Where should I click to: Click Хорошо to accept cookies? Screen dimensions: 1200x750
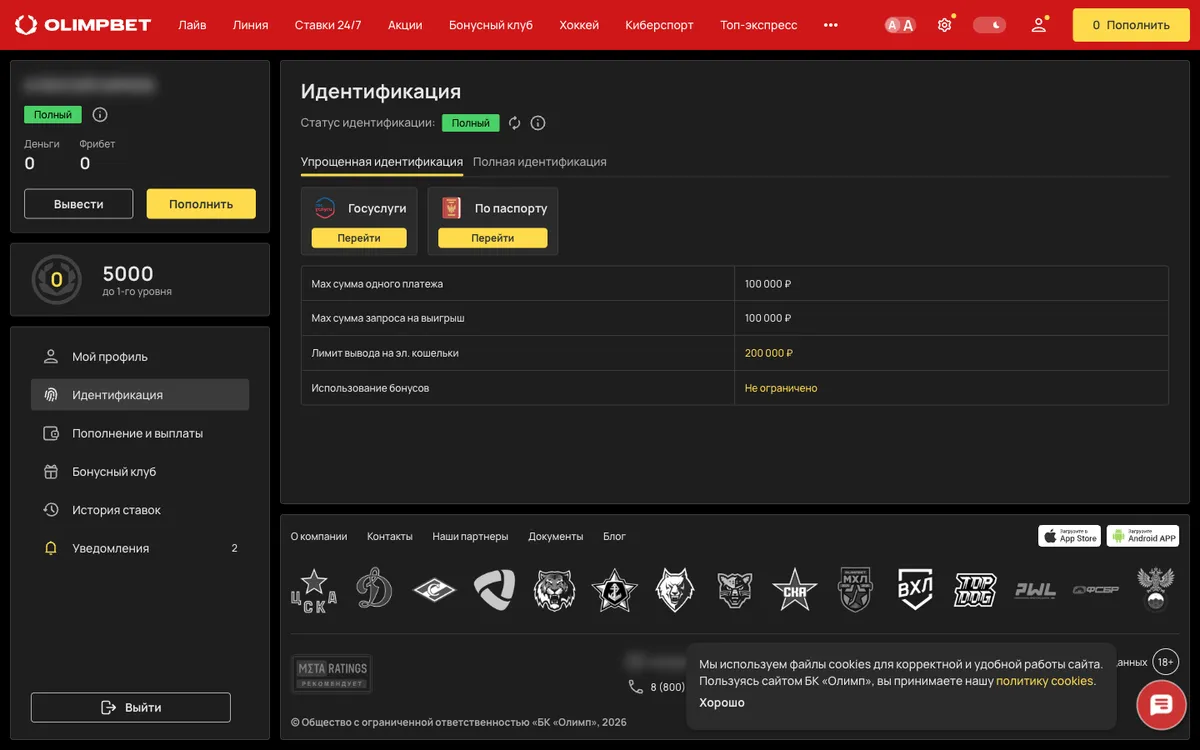pyautogui.click(x=722, y=703)
